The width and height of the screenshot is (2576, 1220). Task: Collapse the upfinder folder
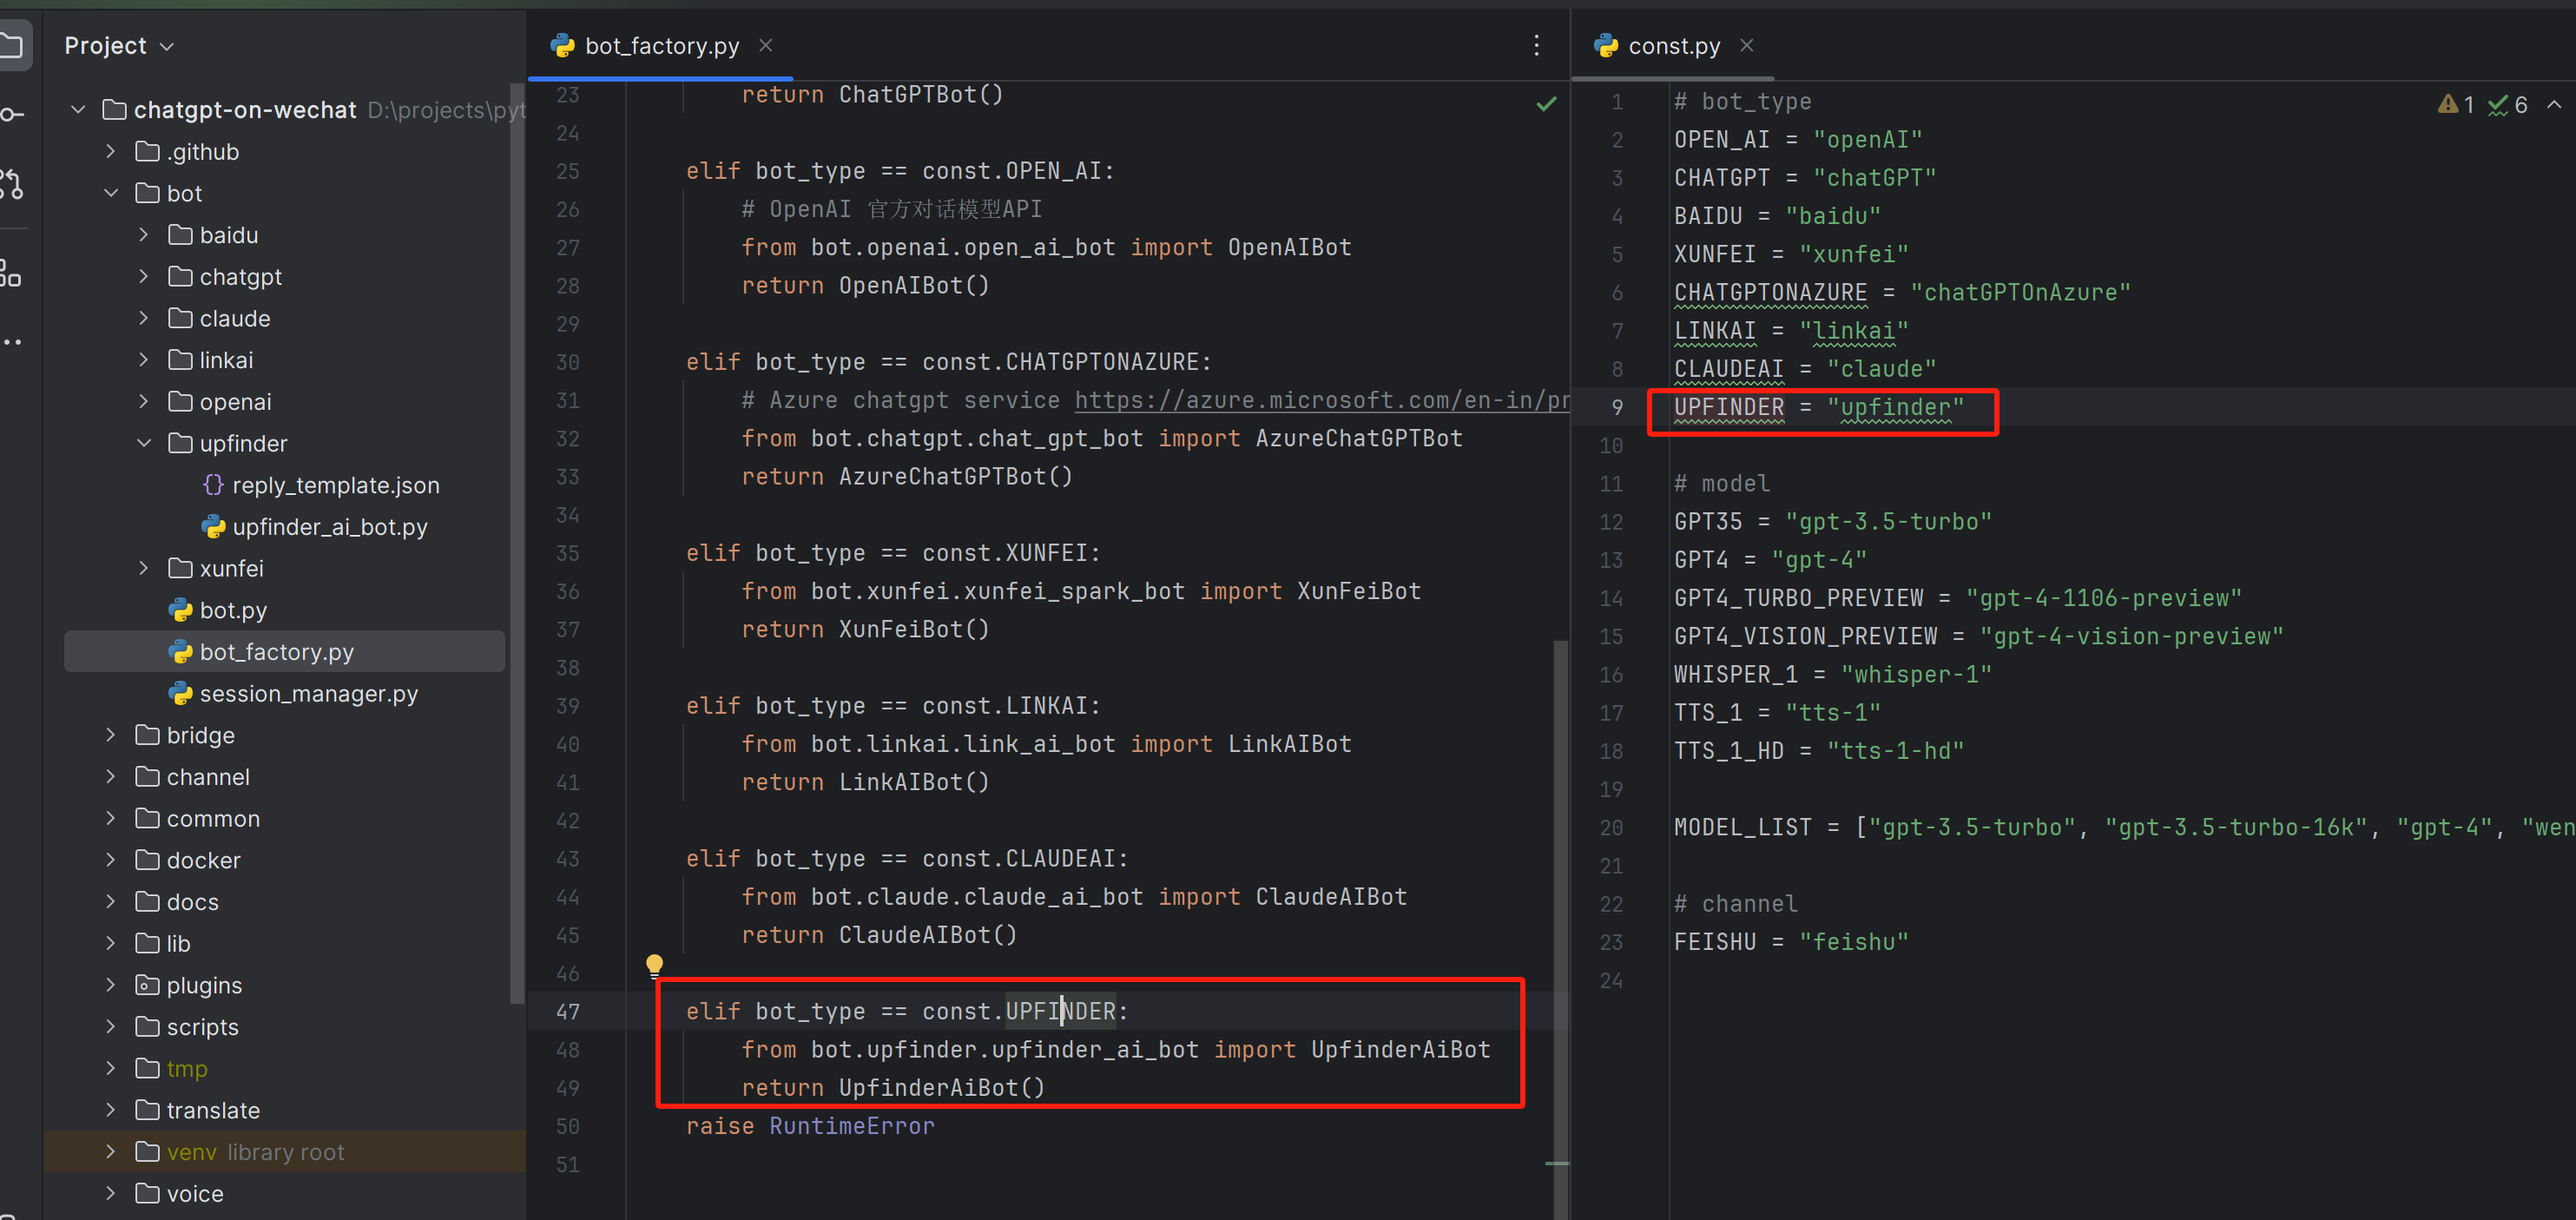point(144,443)
